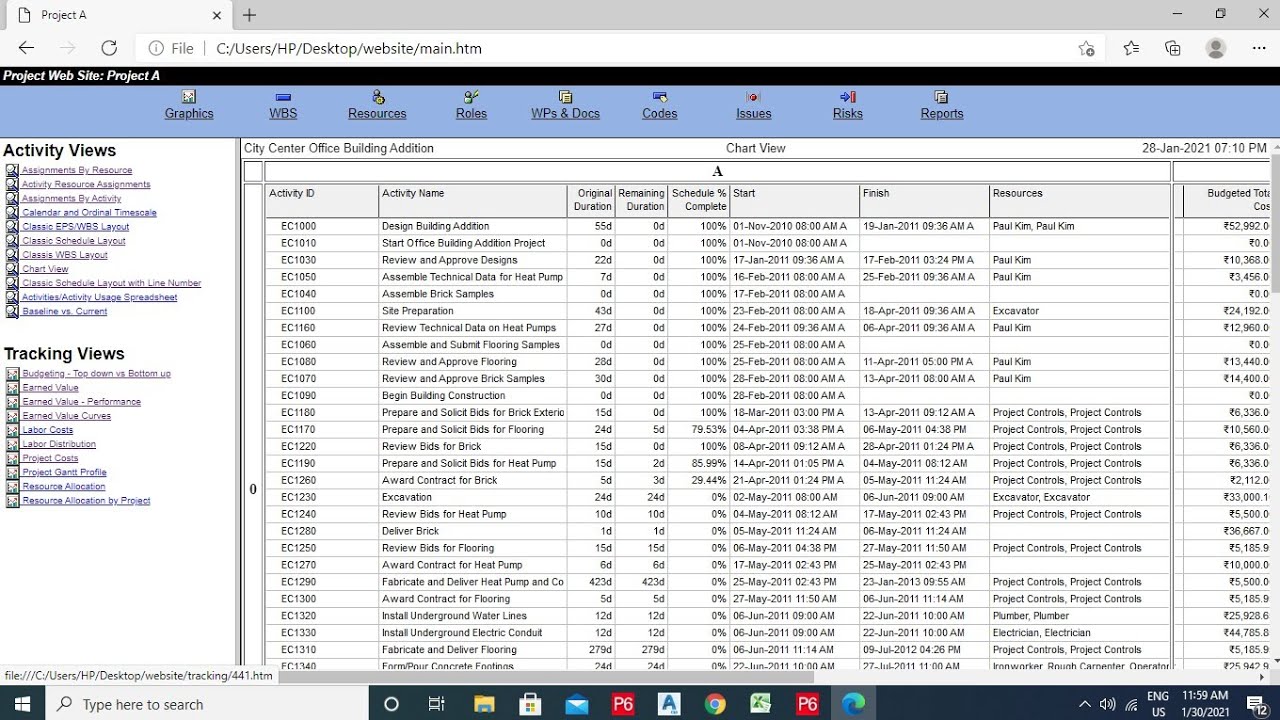Open Codes link
Screen dimensions: 1280x720
coord(659,114)
